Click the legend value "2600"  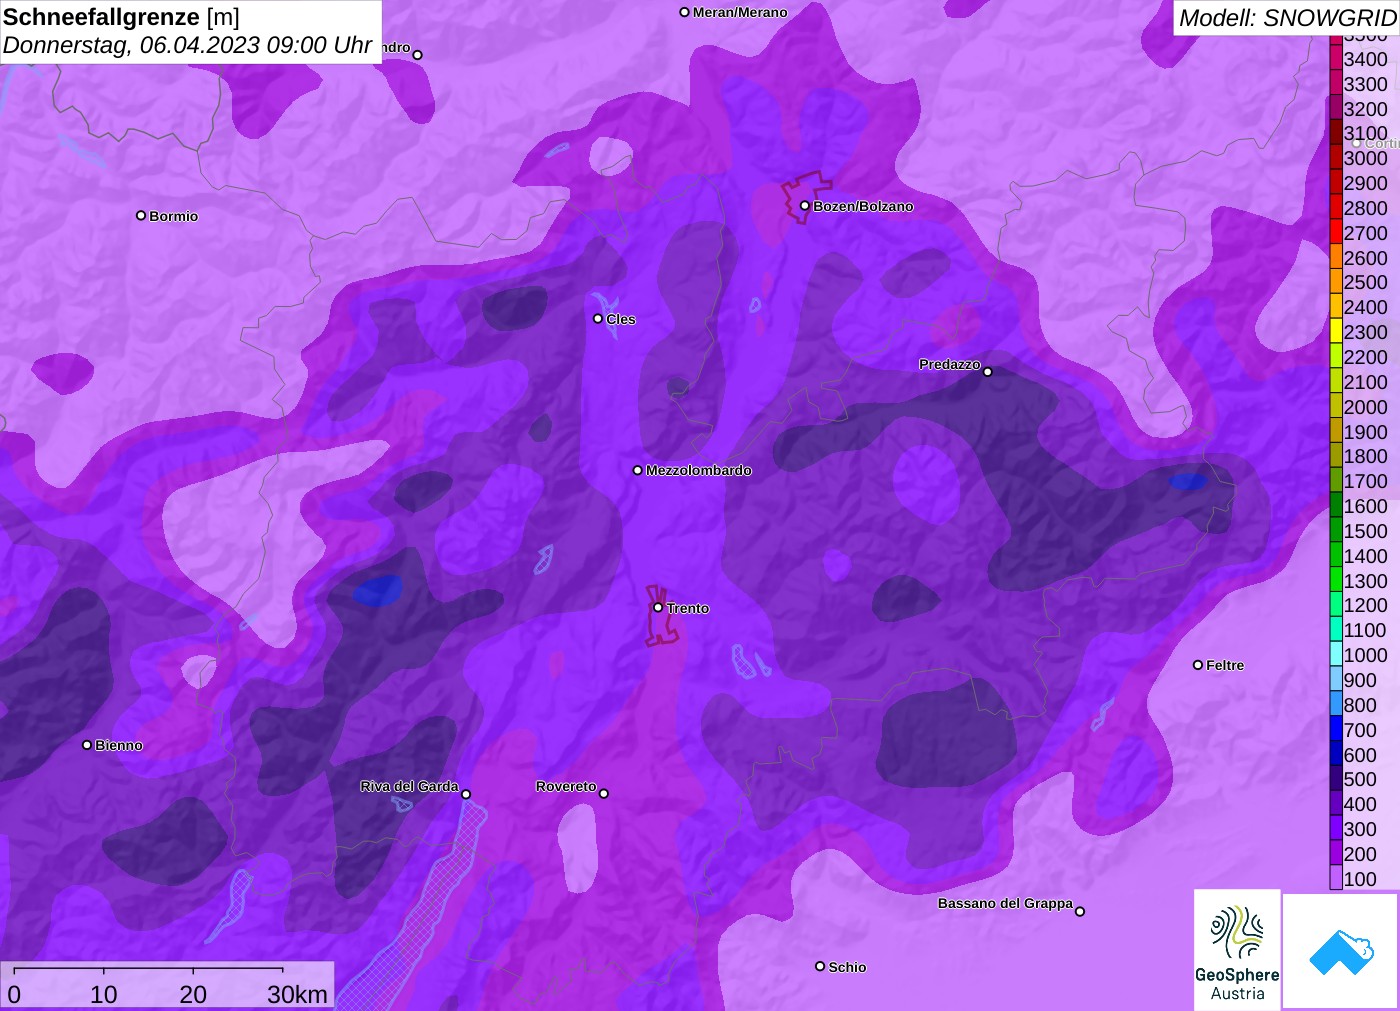pyautogui.click(x=1366, y=258)
